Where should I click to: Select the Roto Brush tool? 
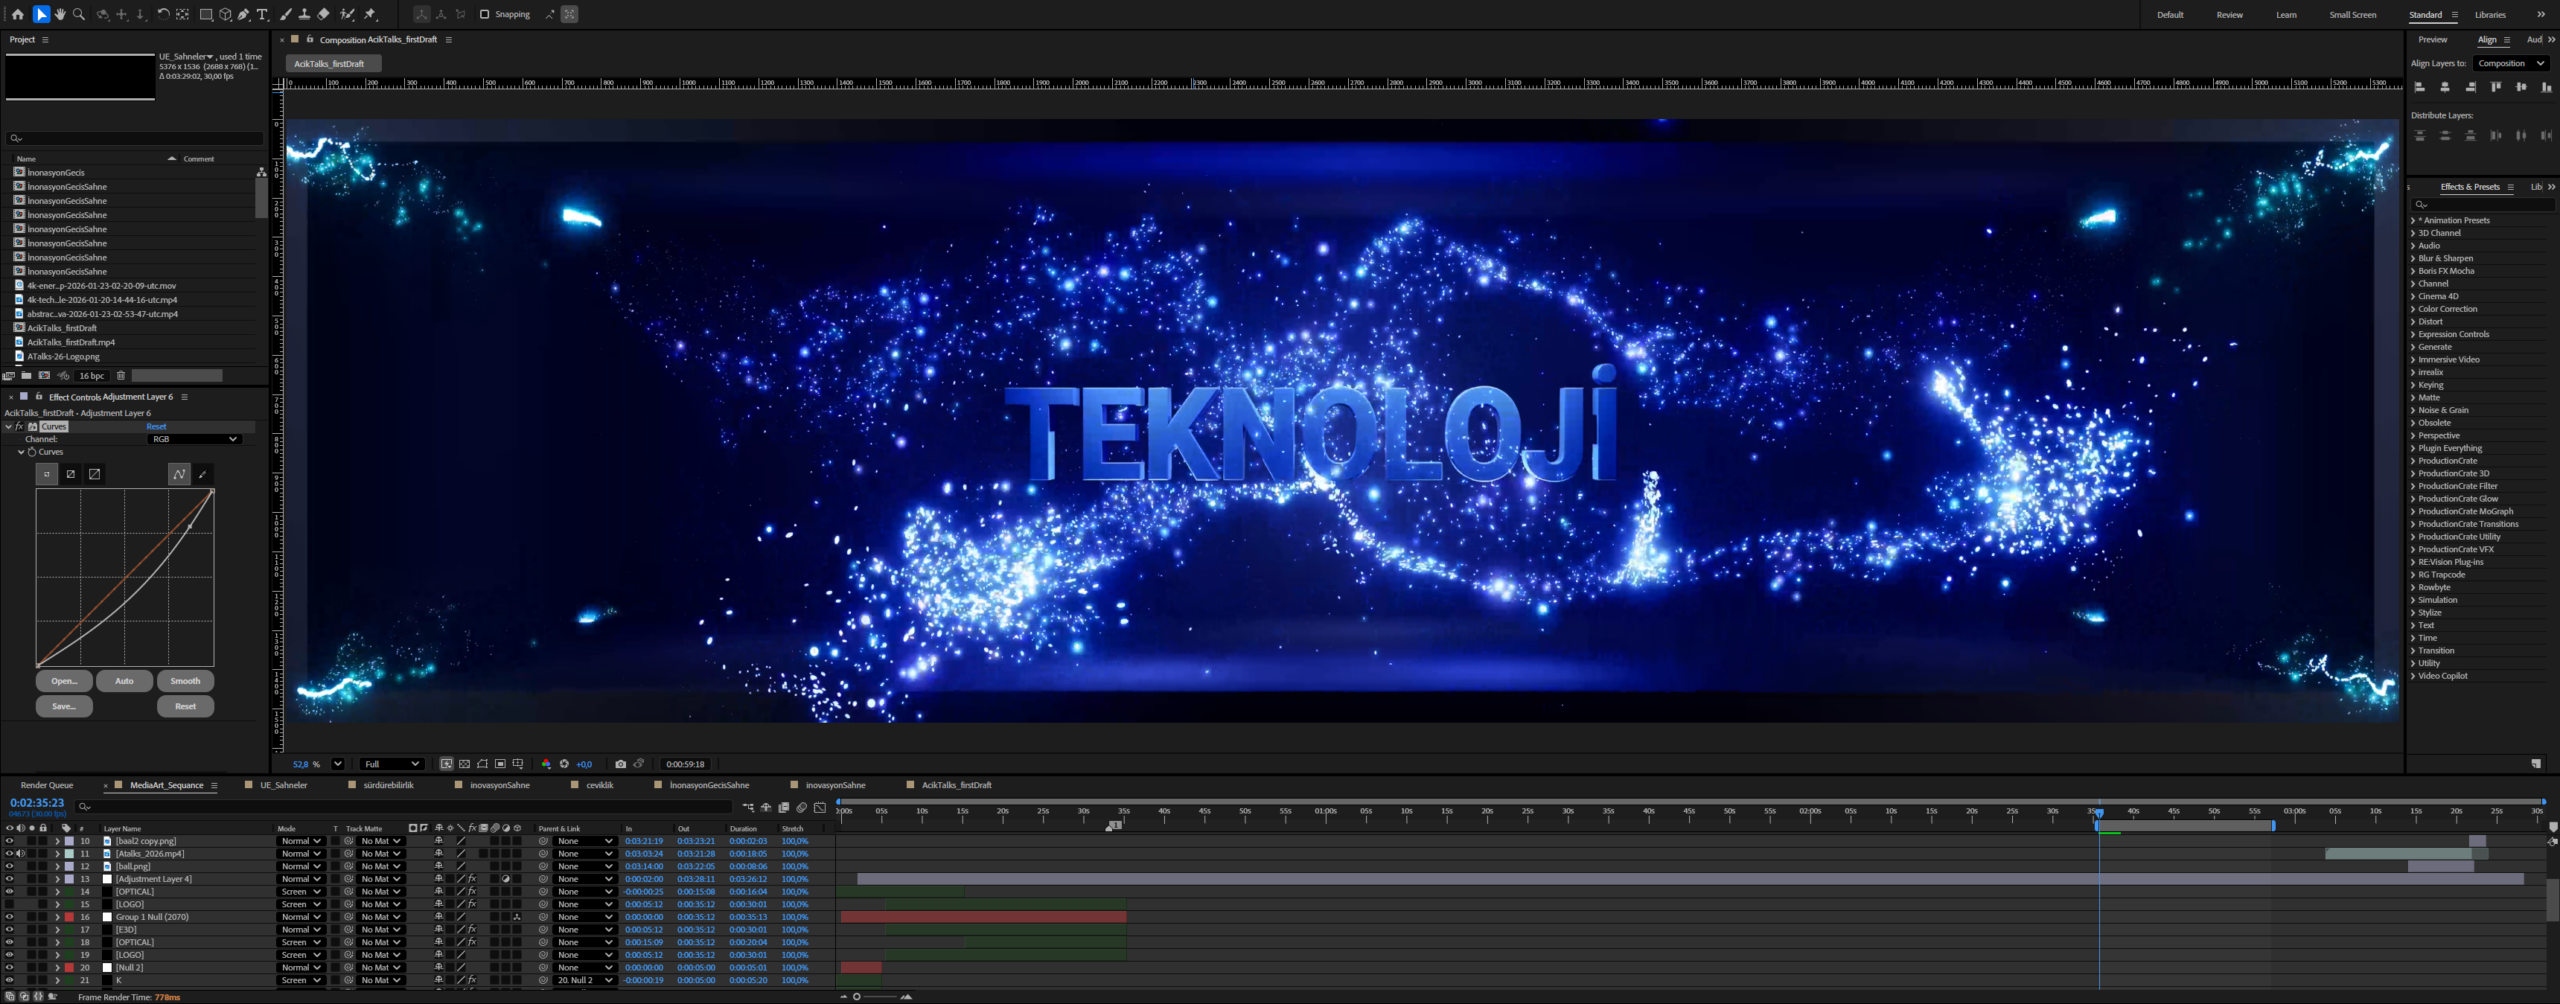click(x=347, y=14)
